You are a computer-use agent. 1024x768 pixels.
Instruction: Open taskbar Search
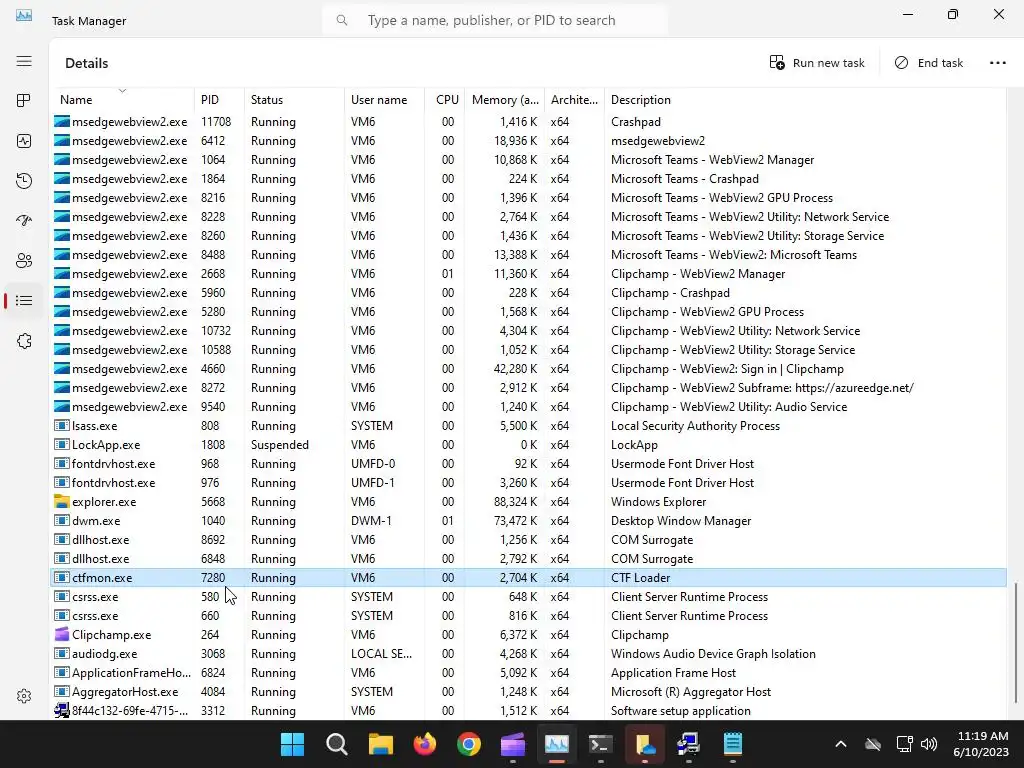click(x=337, y=744)
